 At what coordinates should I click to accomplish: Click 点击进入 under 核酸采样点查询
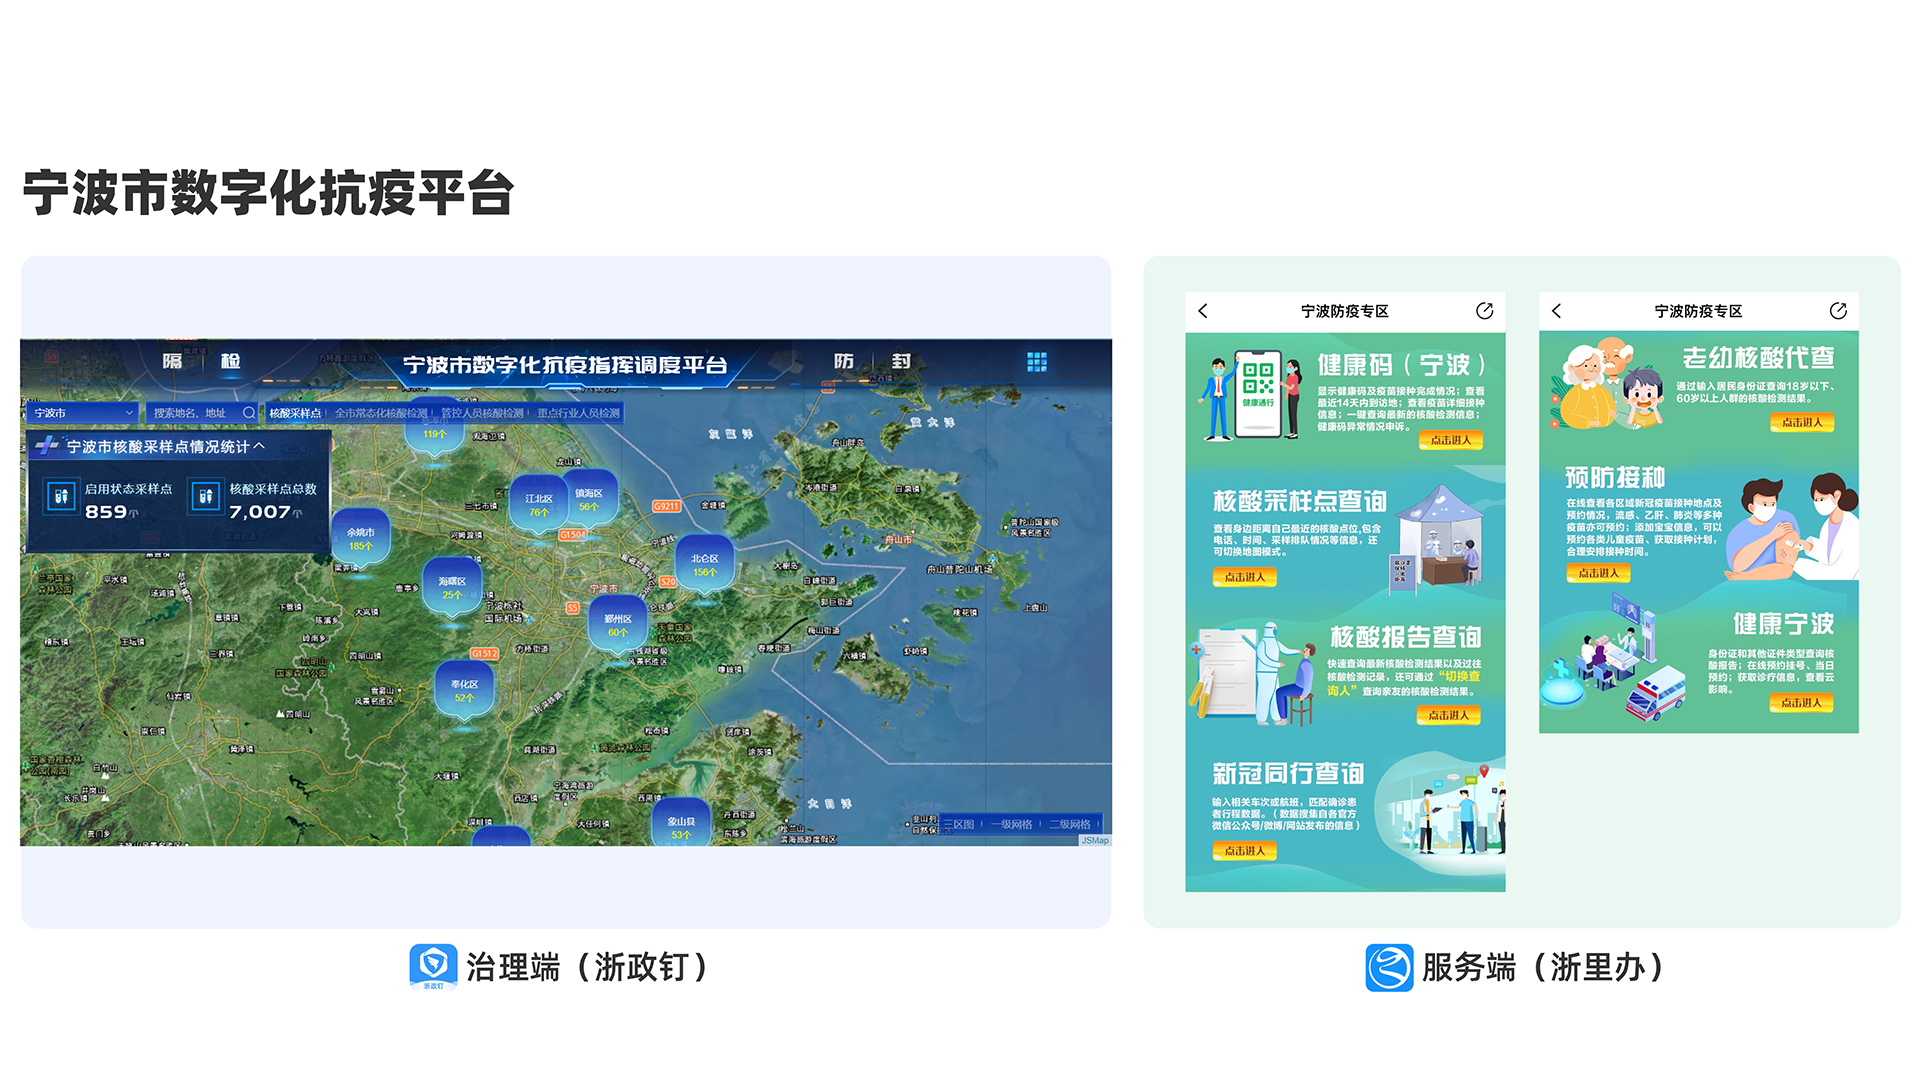[1244, 577]
